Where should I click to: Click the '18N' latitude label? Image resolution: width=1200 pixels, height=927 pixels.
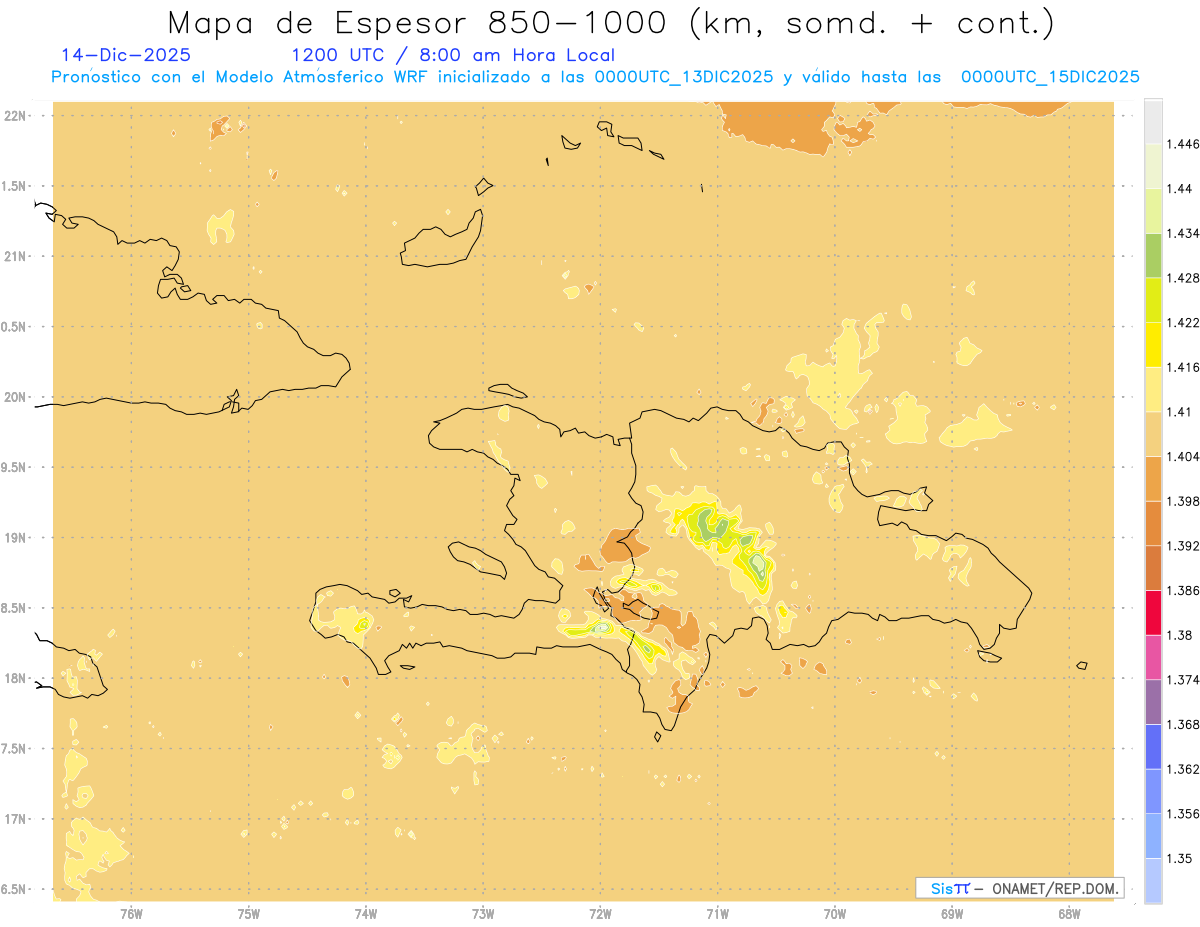pyautogui.click(x=15, y=678)
